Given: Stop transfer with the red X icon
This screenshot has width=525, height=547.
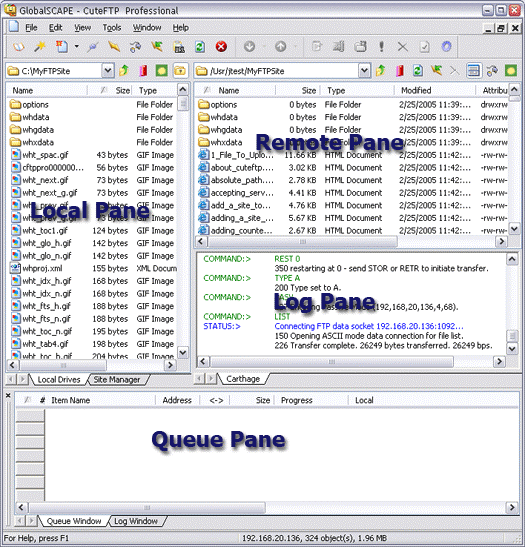Looking at the screenshot, I should (x=221, y=46).
